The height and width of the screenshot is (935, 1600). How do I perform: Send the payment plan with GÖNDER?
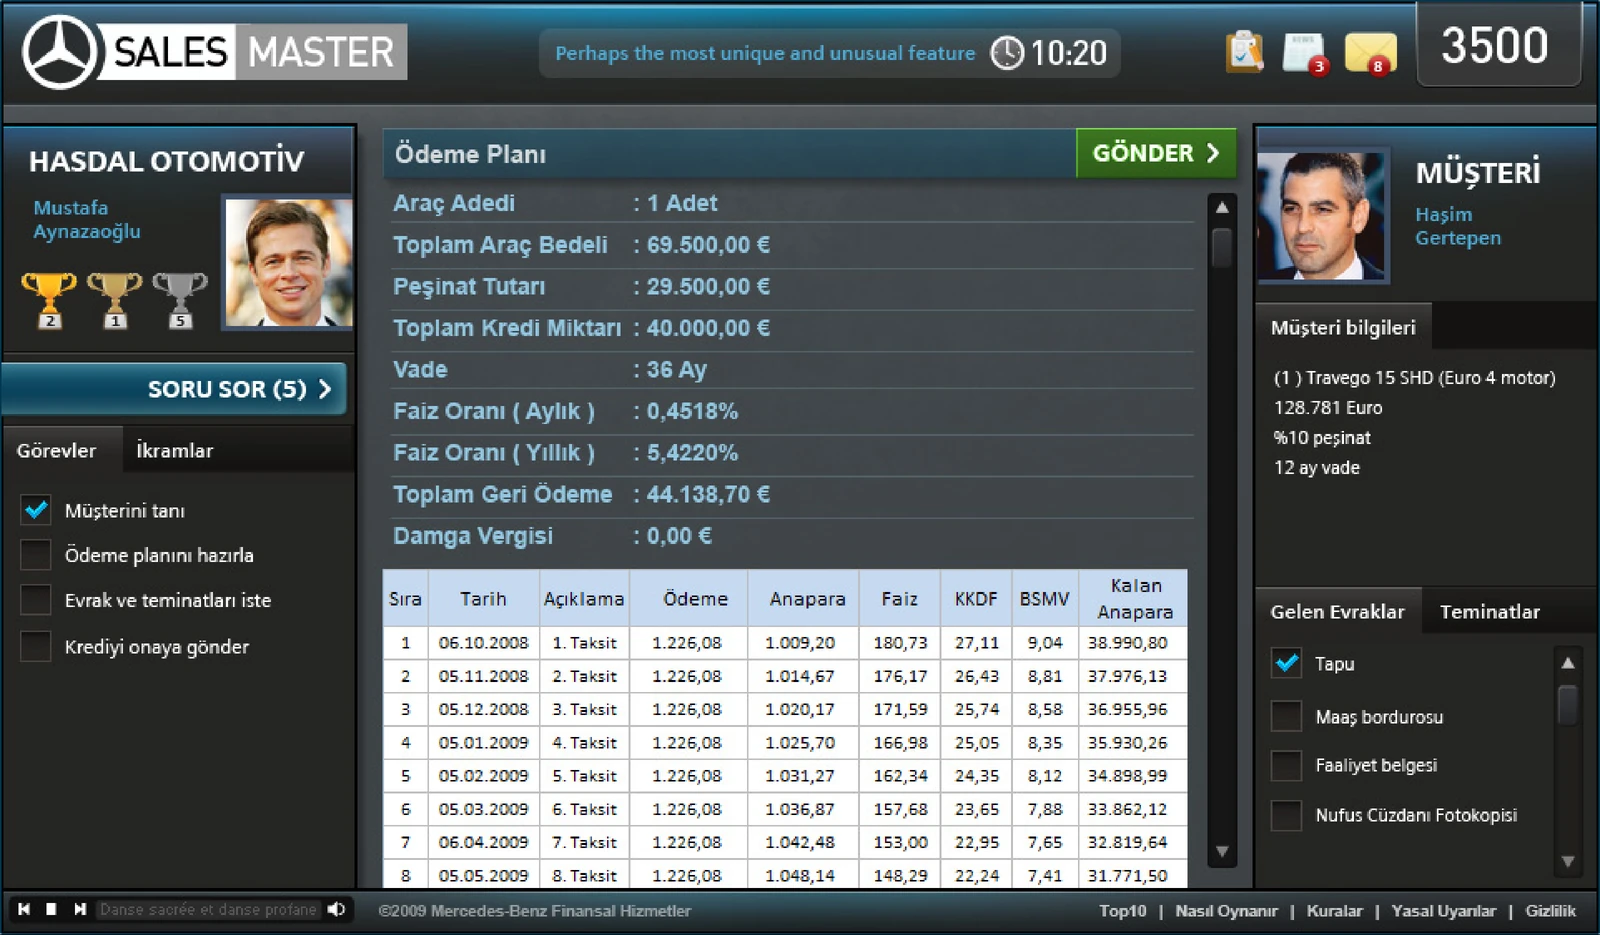[1156, 153]
